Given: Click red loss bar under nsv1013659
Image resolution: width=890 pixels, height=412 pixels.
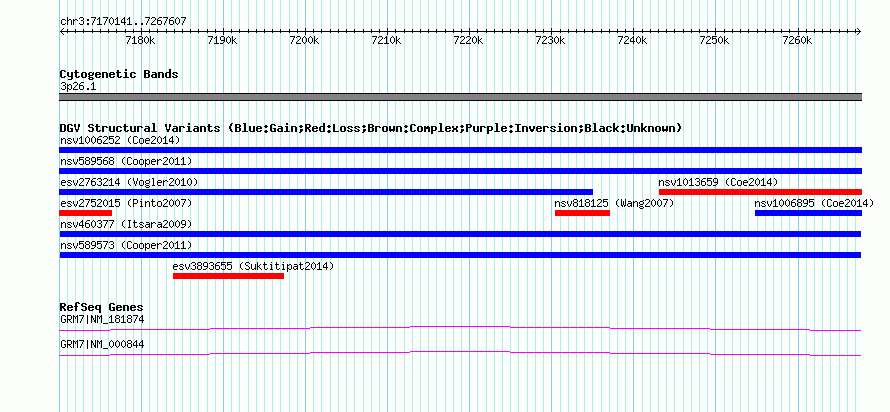Looking at the screenshot, I should pyautogui.click(x=761, y=192).
